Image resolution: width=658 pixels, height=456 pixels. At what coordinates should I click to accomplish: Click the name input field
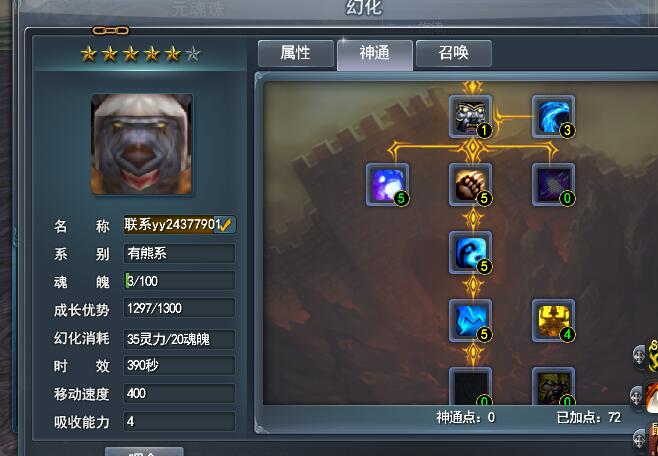[x=179, y=225]
